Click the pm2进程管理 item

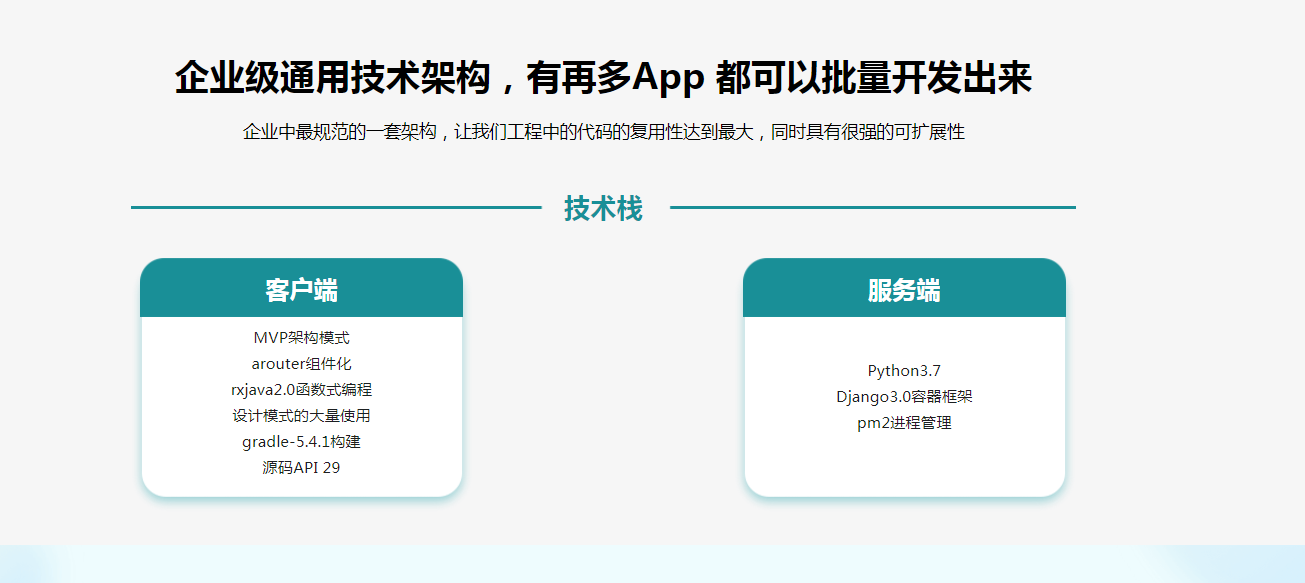[x=904, y=422]
